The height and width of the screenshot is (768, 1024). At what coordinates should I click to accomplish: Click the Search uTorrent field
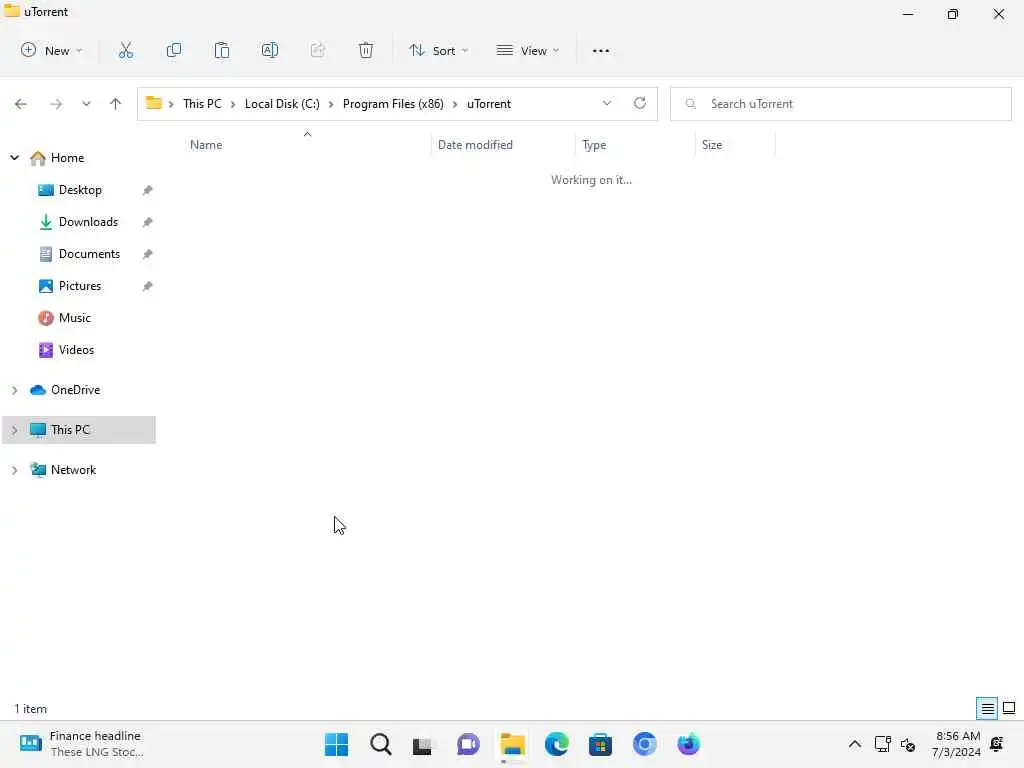click(841, 104)
